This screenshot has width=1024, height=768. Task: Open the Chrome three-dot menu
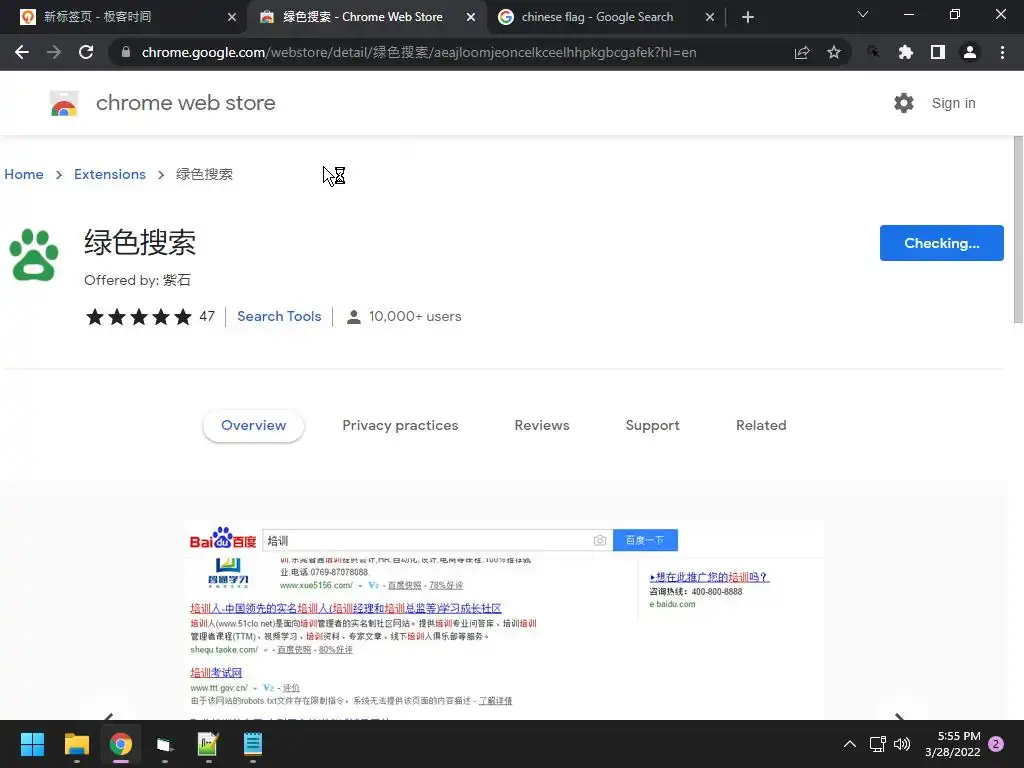pyautogui.click(x=1002, y=52)
